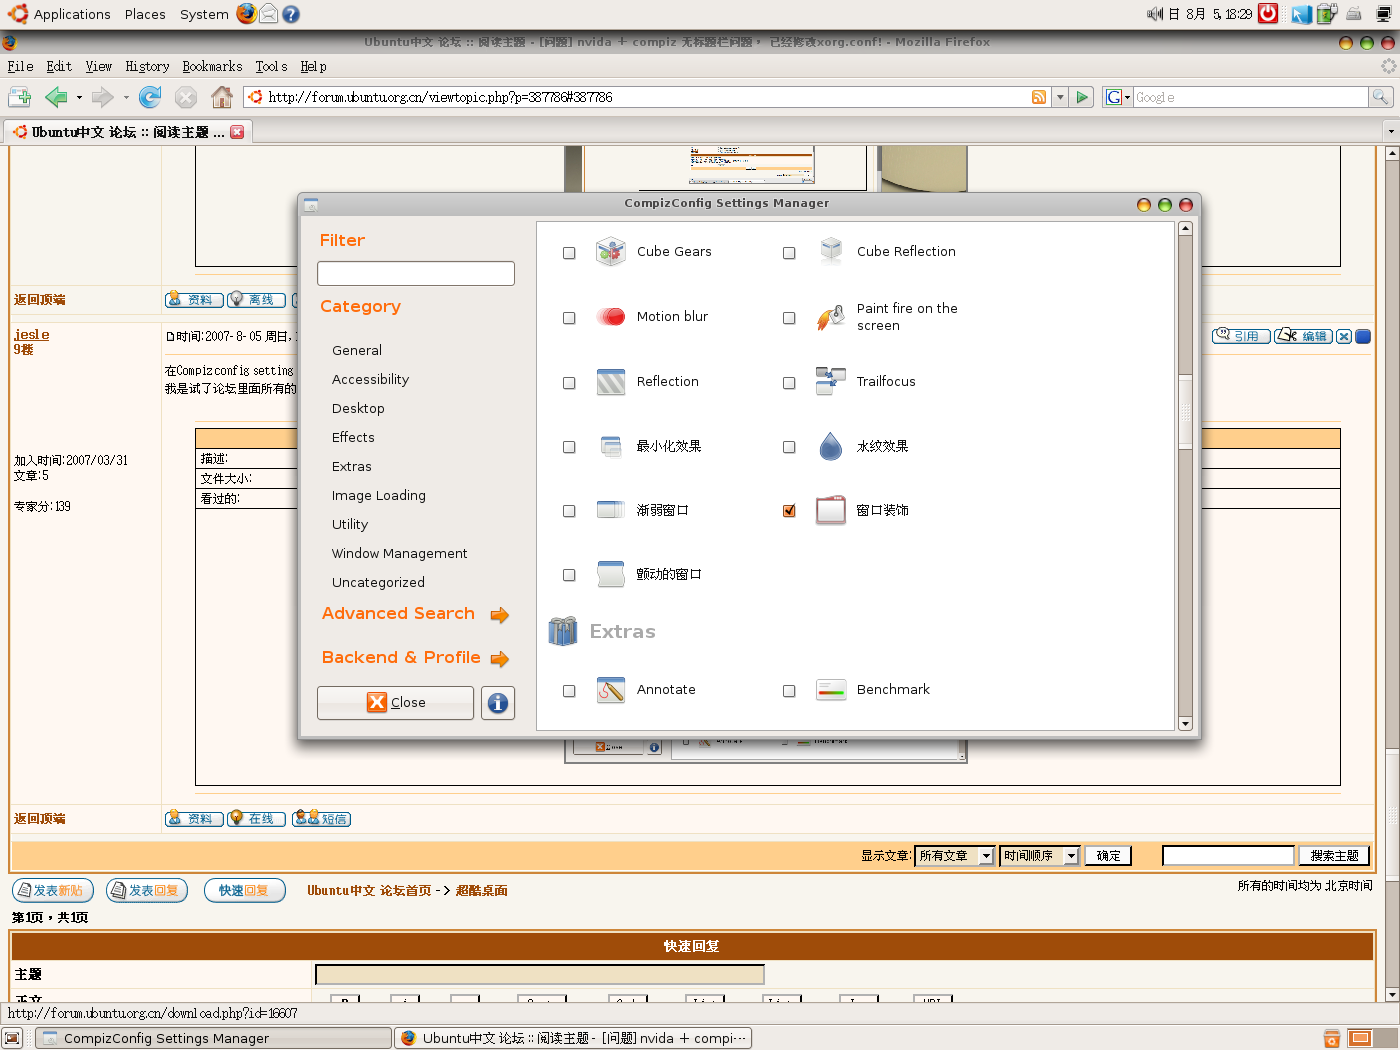Screen dimensions: 1400x1050
Task: Click the Annotate plugin icon
Action: (x=610, y=690)
